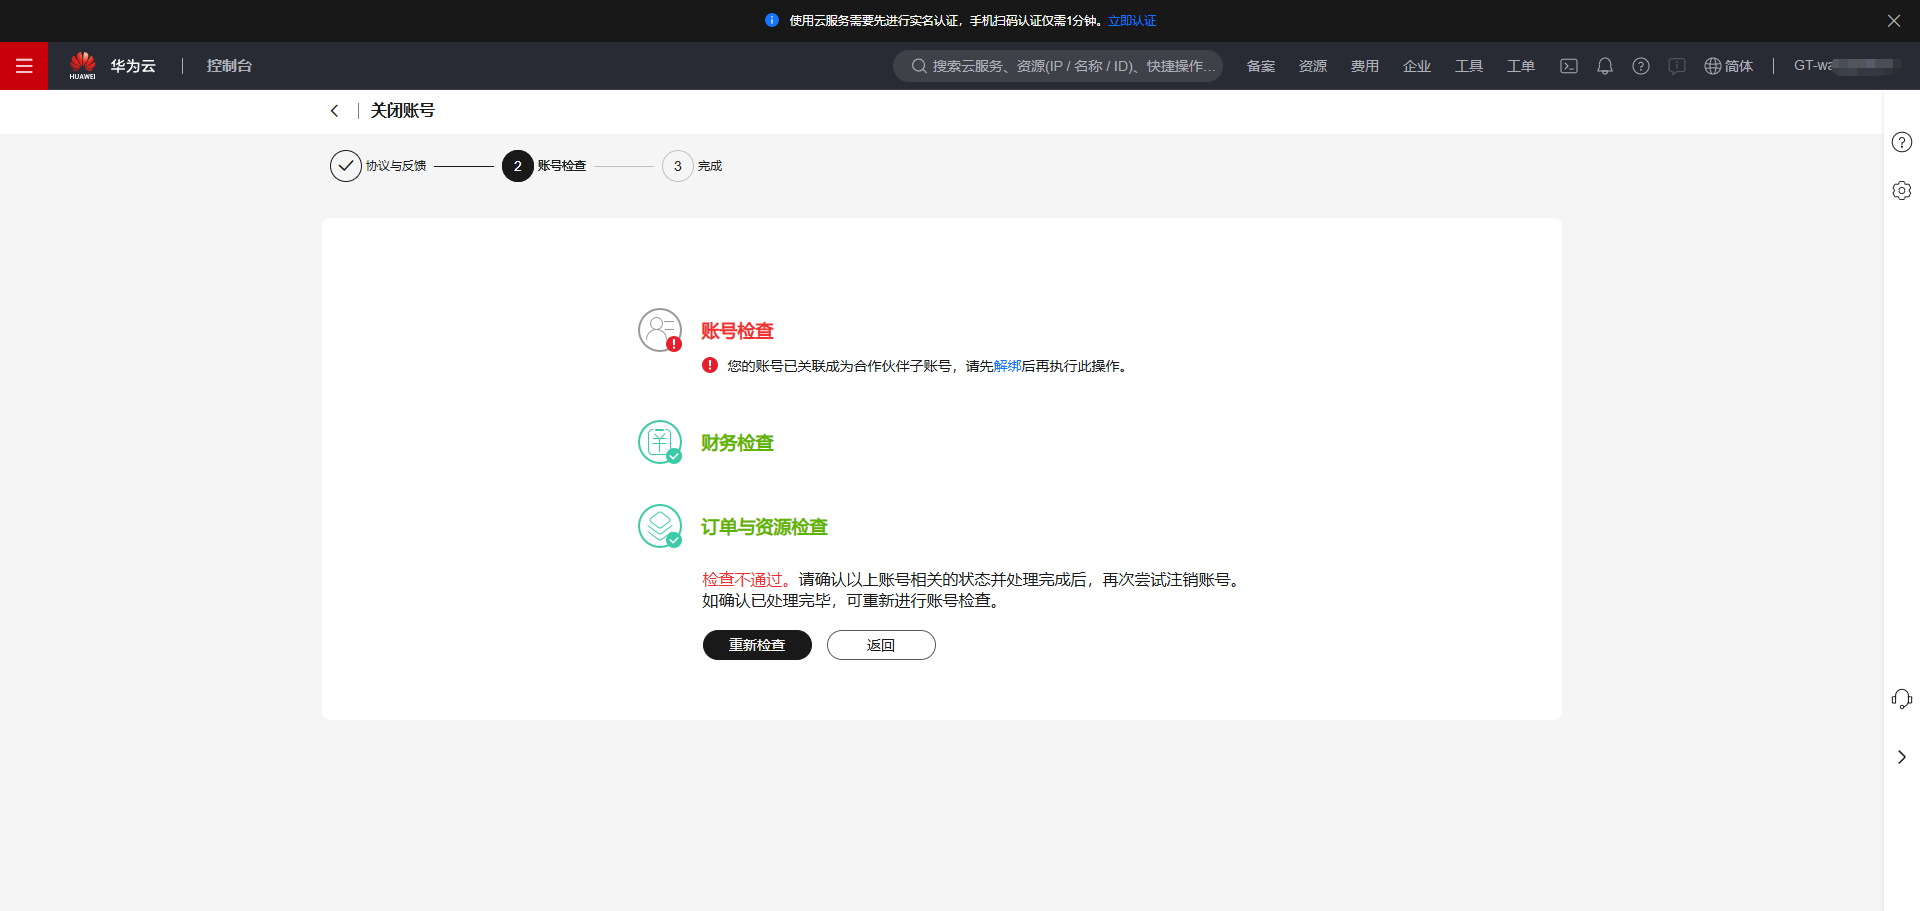Open the 费用 menu item

click(x=1364, y=65)
